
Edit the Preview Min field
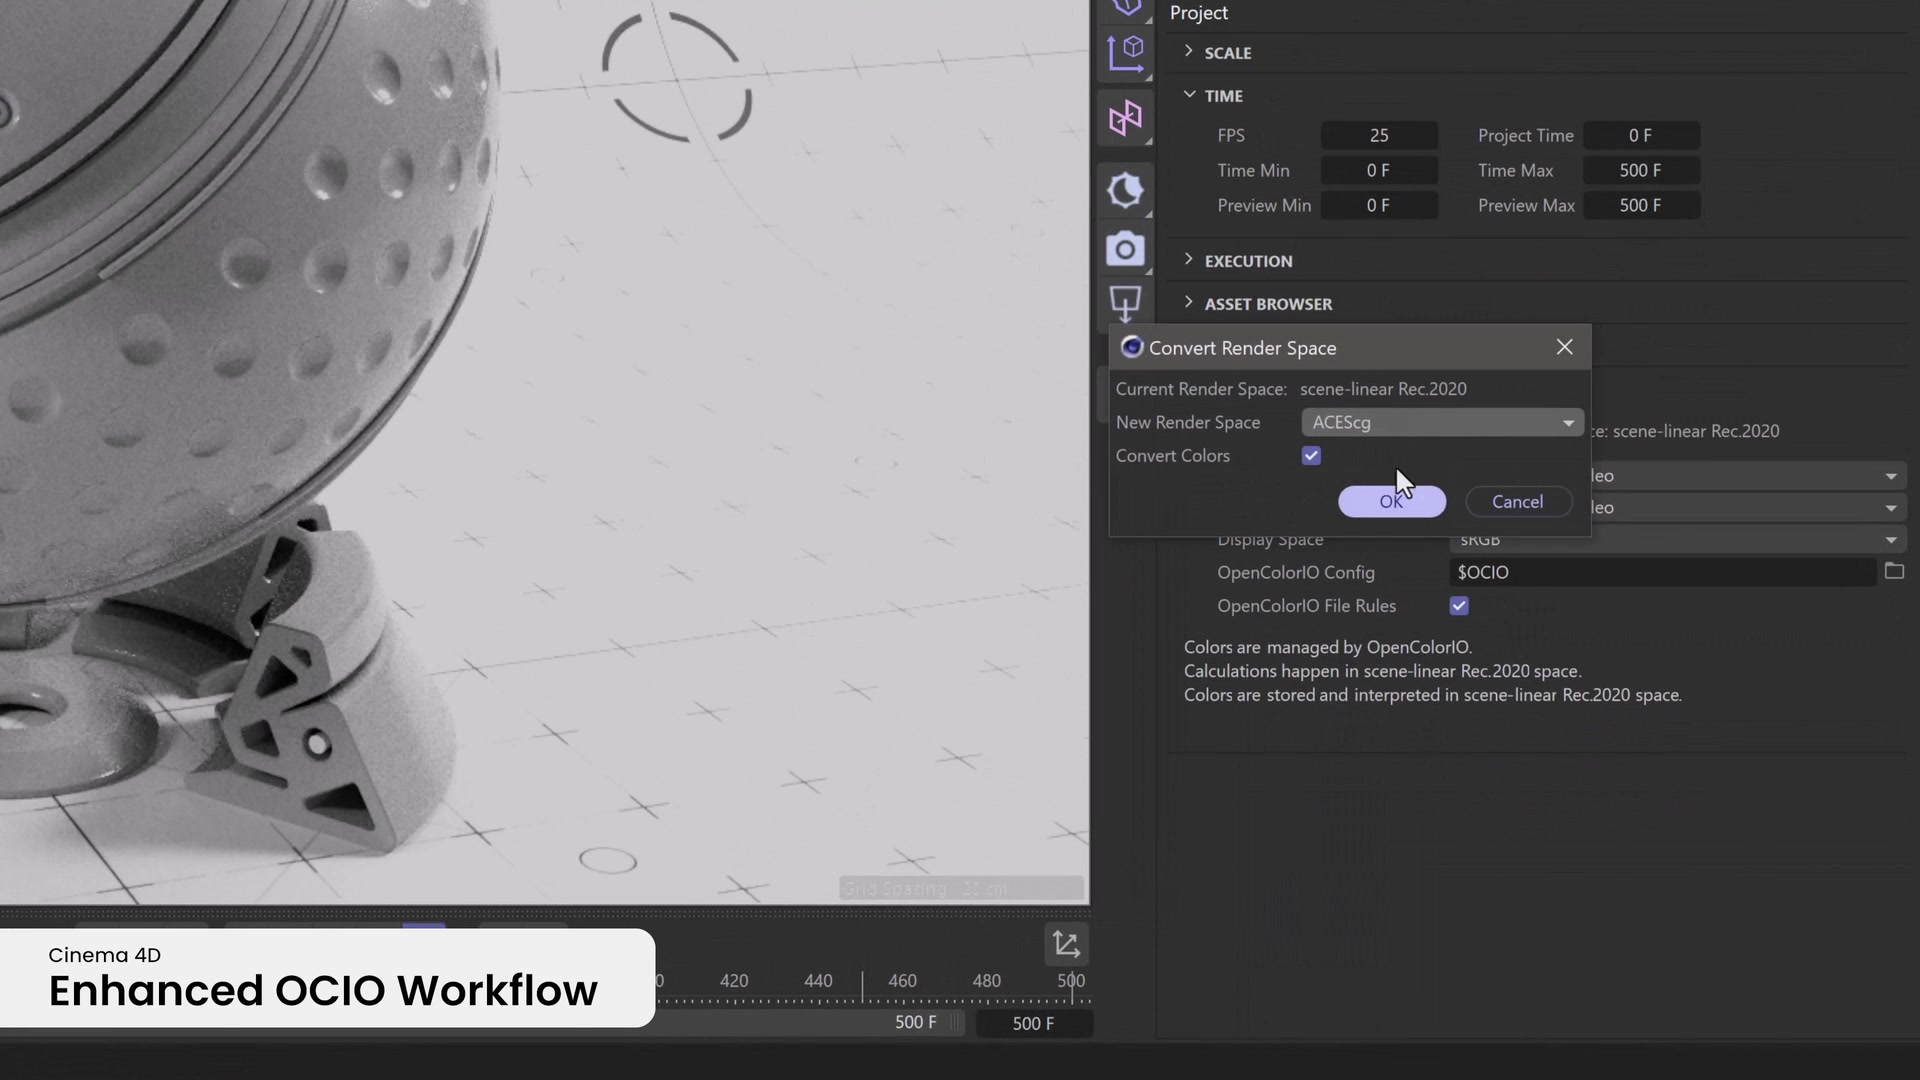tap(1379, 205)
